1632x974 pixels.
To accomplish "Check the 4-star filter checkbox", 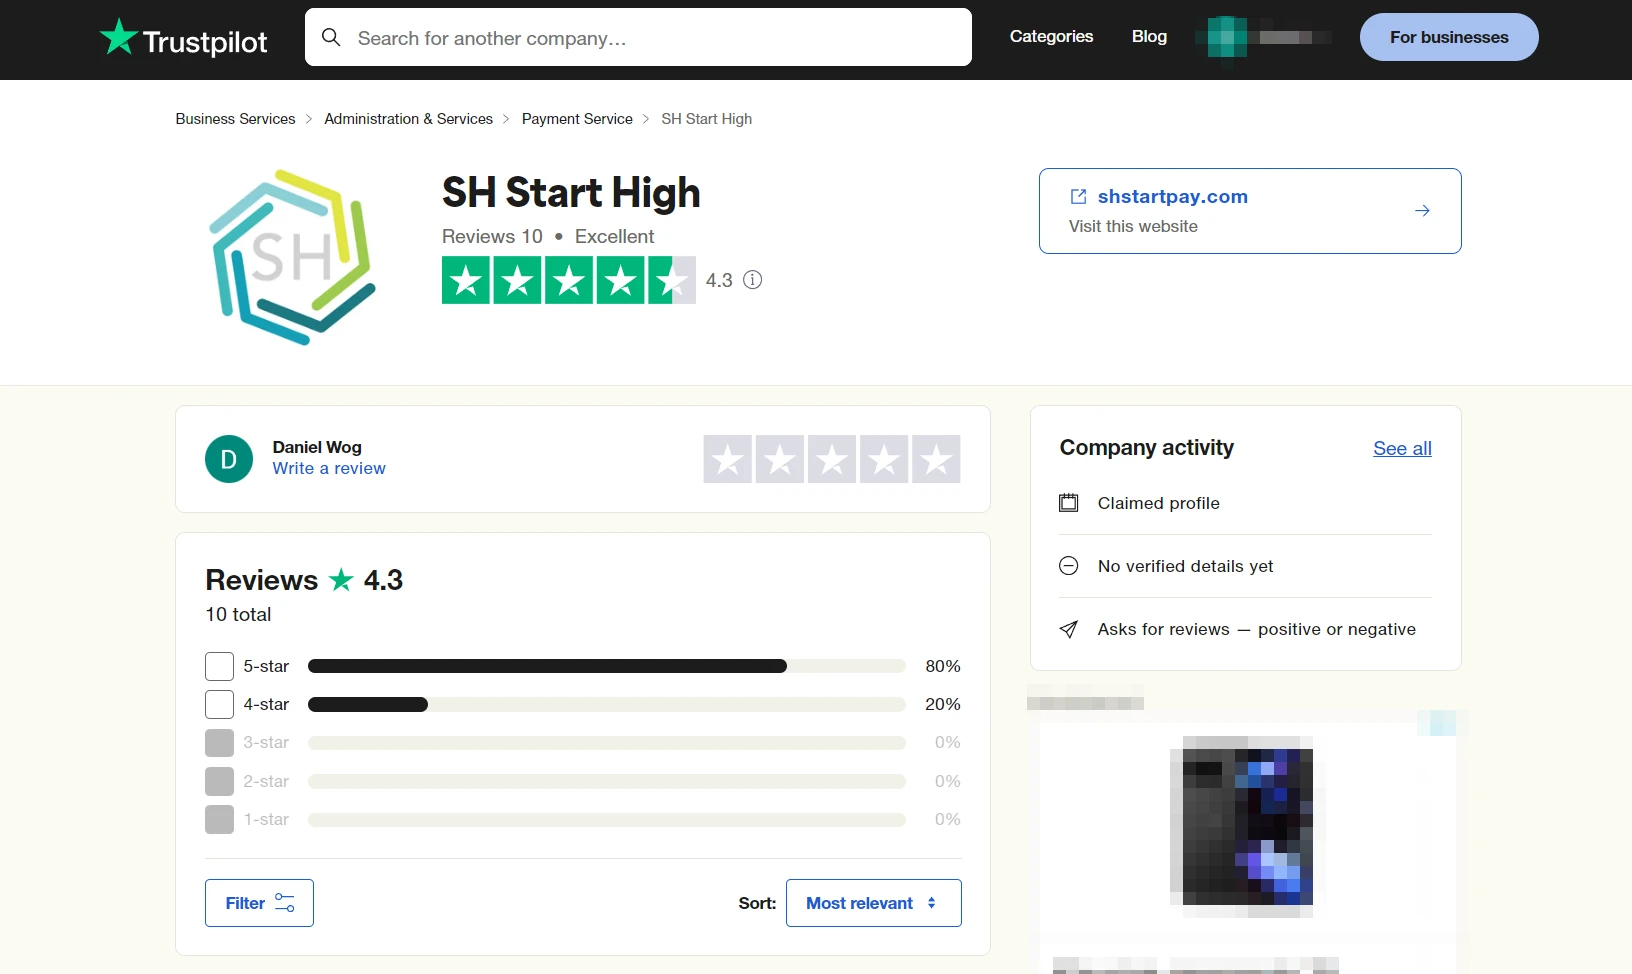I will click(219, 705).
